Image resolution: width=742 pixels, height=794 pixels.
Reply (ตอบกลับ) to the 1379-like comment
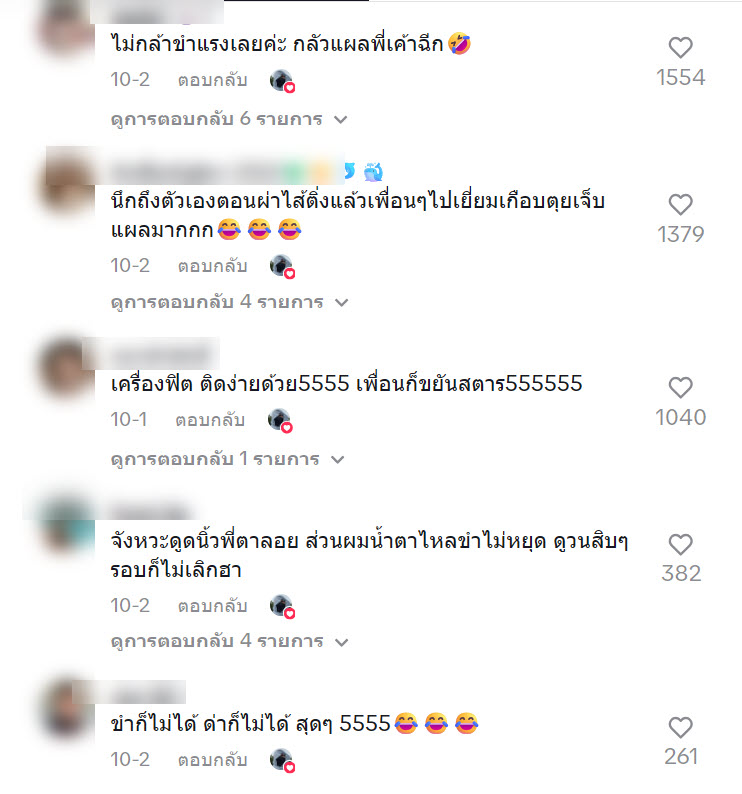coord(212,266)
